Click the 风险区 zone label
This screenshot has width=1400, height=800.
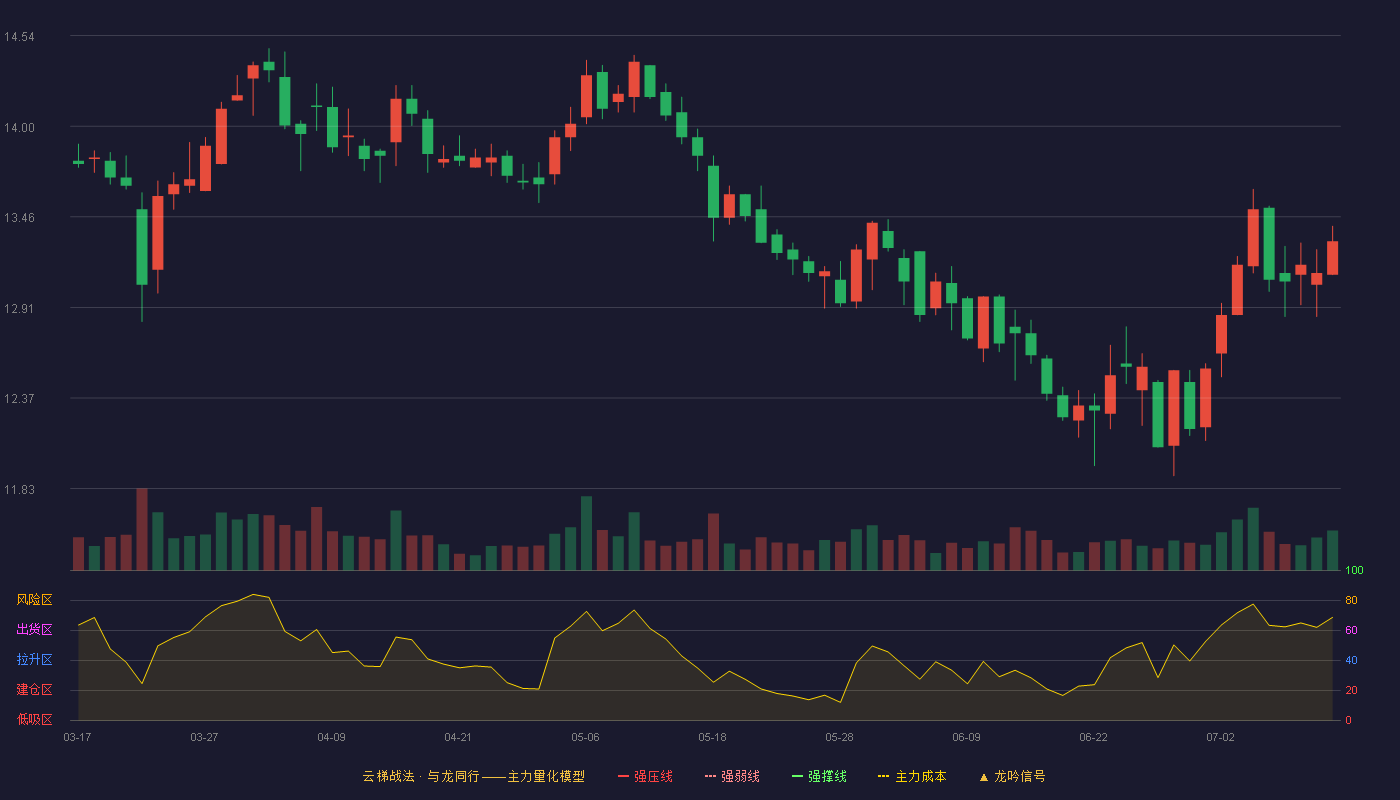pos(34,600)
